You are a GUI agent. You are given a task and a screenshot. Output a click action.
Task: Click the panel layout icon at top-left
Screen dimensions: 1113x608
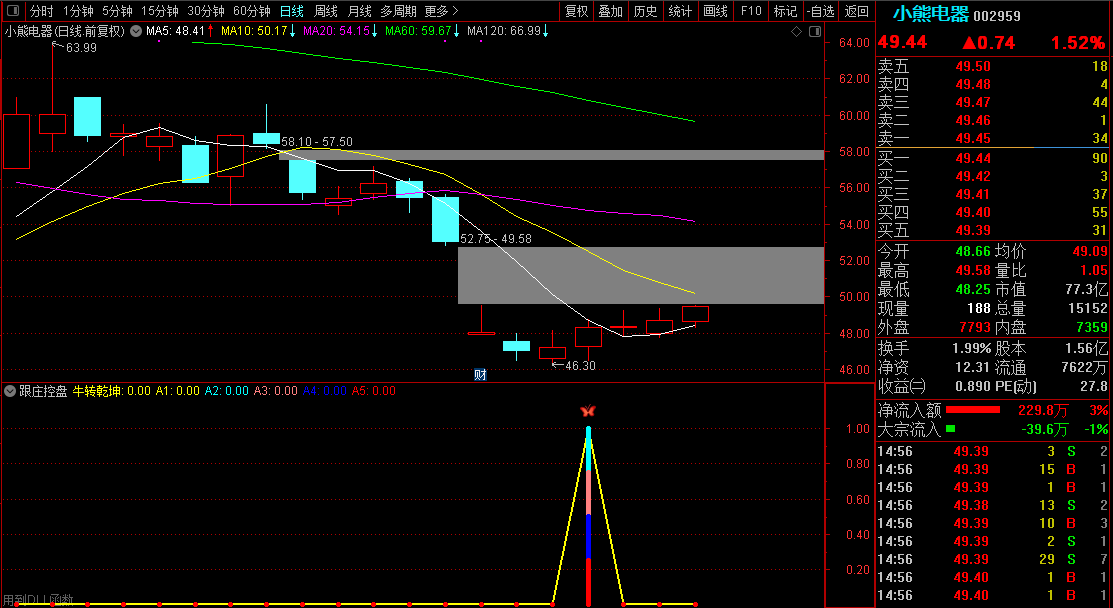point(12,11)
